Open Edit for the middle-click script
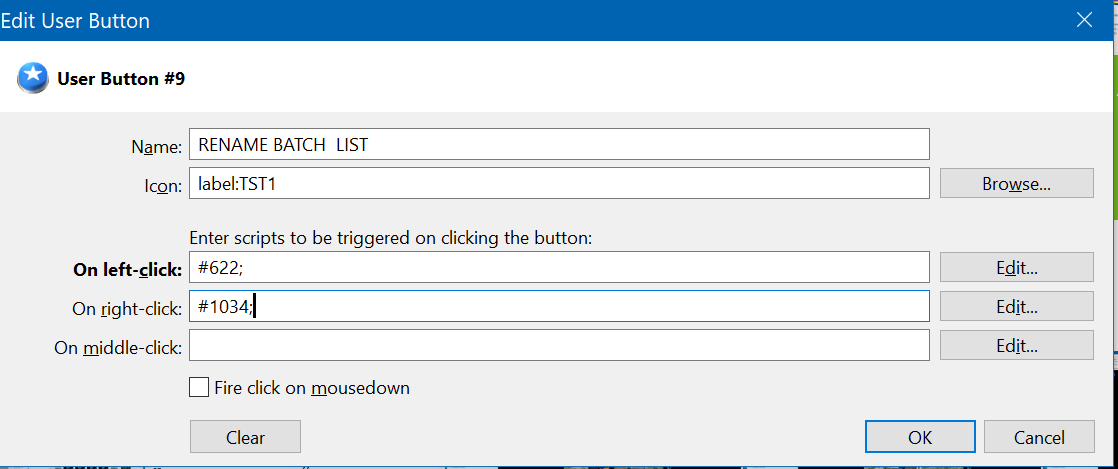The width and height of the screenshot is (1118, 469). [x=1016, y=346]
